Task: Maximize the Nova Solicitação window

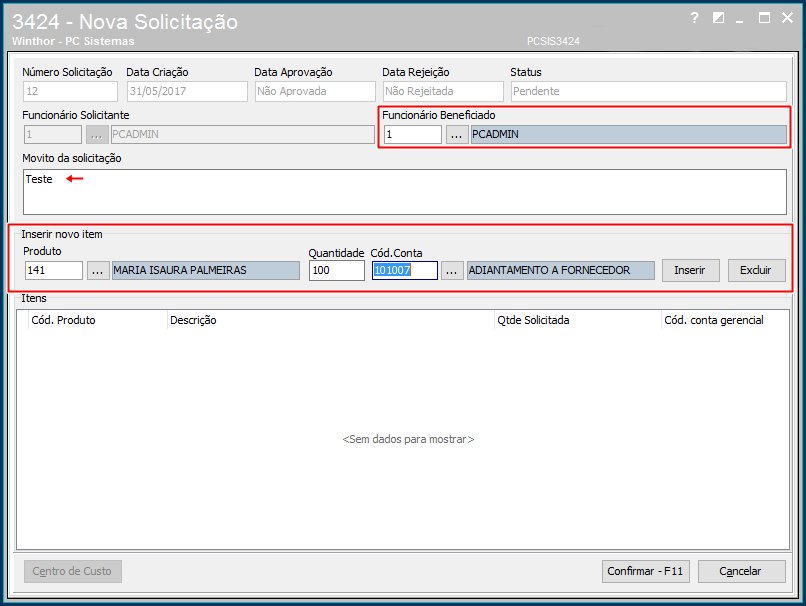Action: click(764, 19)
